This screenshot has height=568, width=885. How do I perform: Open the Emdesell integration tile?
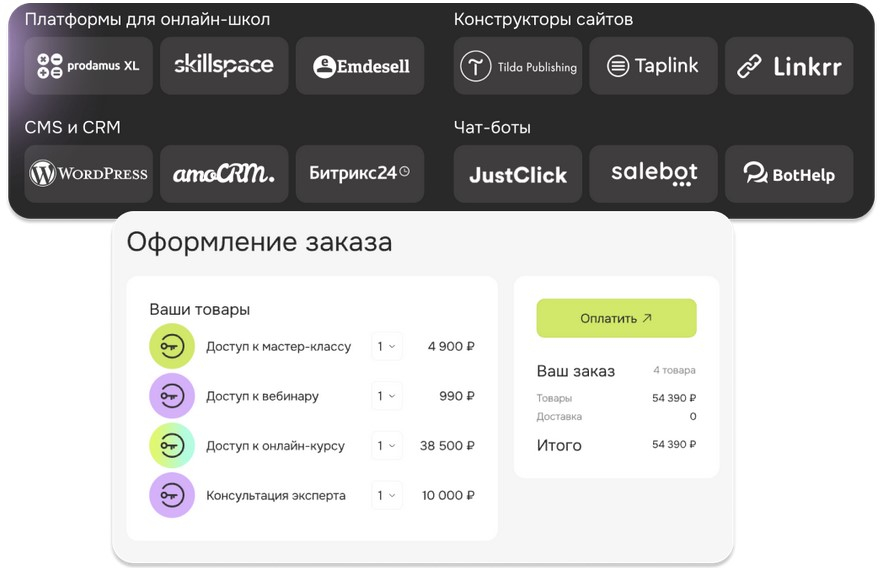point(360,66)
